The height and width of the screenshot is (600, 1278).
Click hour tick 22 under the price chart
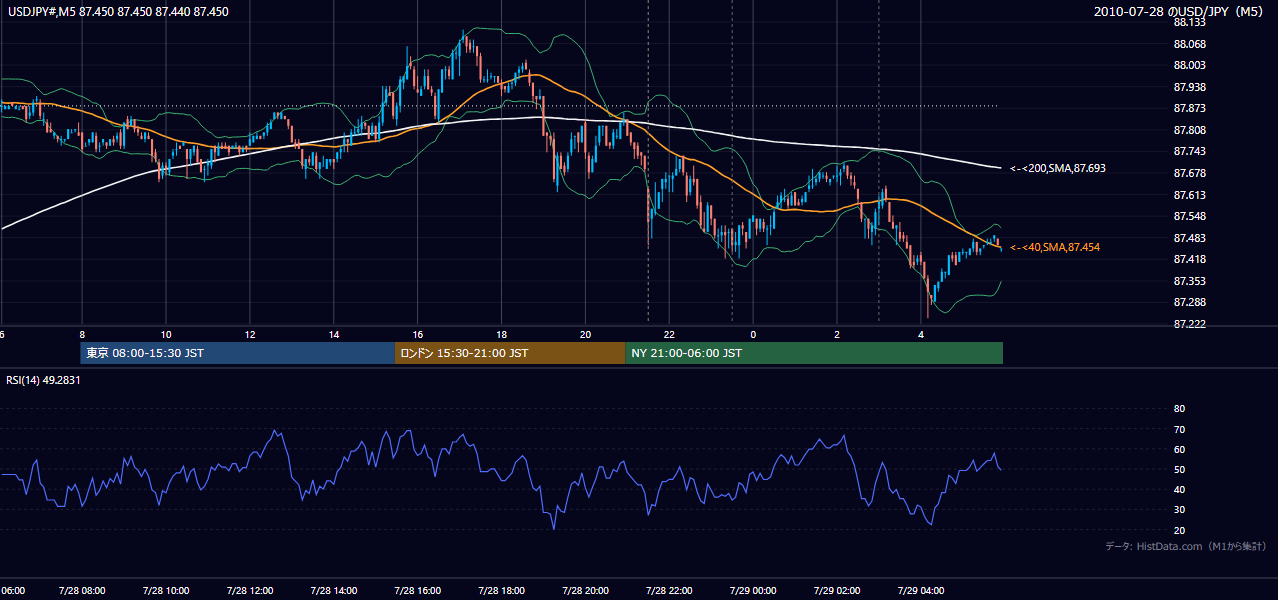coord(670,334)
